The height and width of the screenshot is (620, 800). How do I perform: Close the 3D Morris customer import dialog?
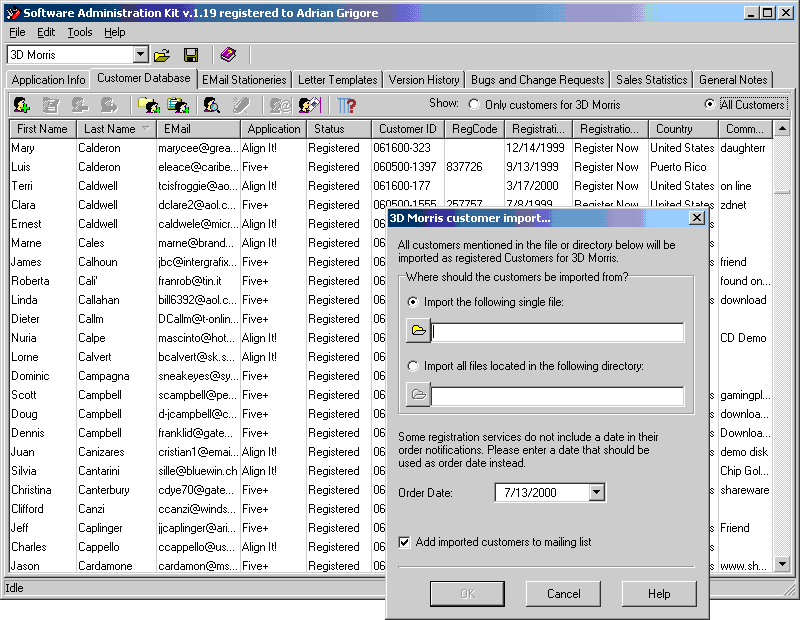click(x=696, y=218)
